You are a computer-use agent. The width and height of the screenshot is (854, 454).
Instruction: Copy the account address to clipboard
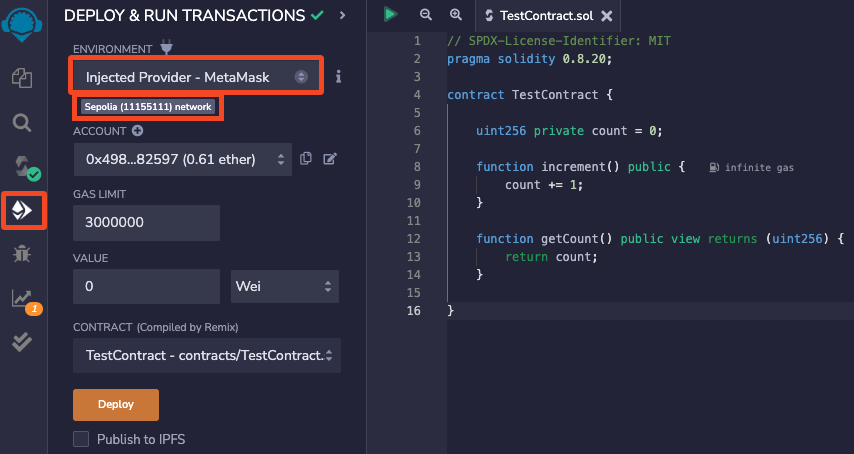tap(306, 159)
